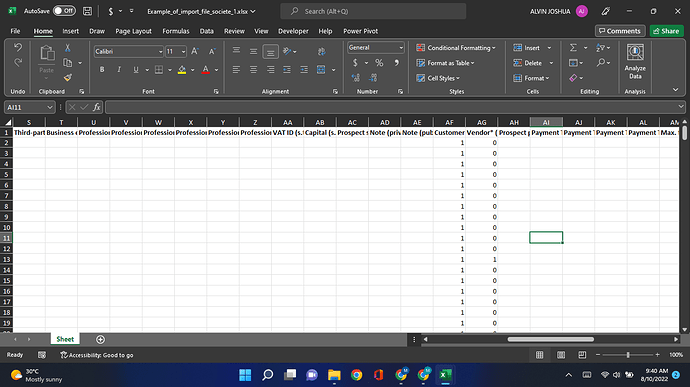690x387 pixels.
Task: Toggle Italic formatting
Action: 119,70
